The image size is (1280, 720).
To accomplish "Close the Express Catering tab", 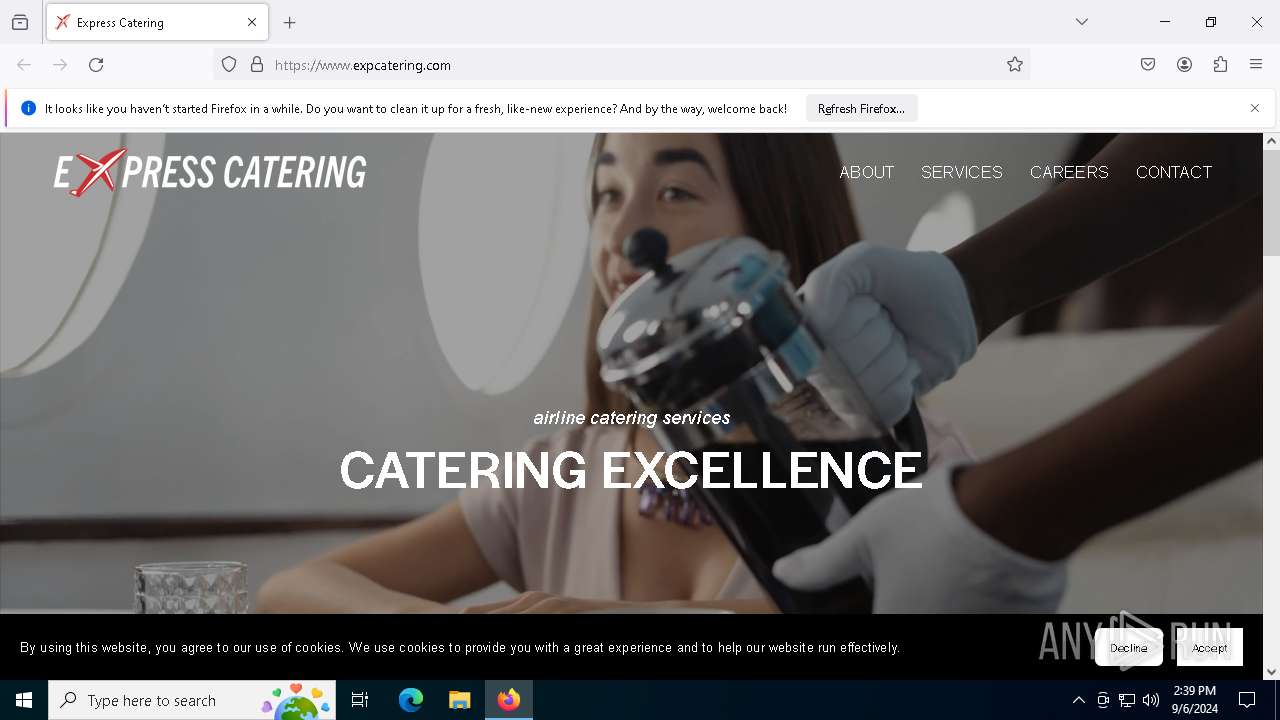I will [x=252, y=22].
